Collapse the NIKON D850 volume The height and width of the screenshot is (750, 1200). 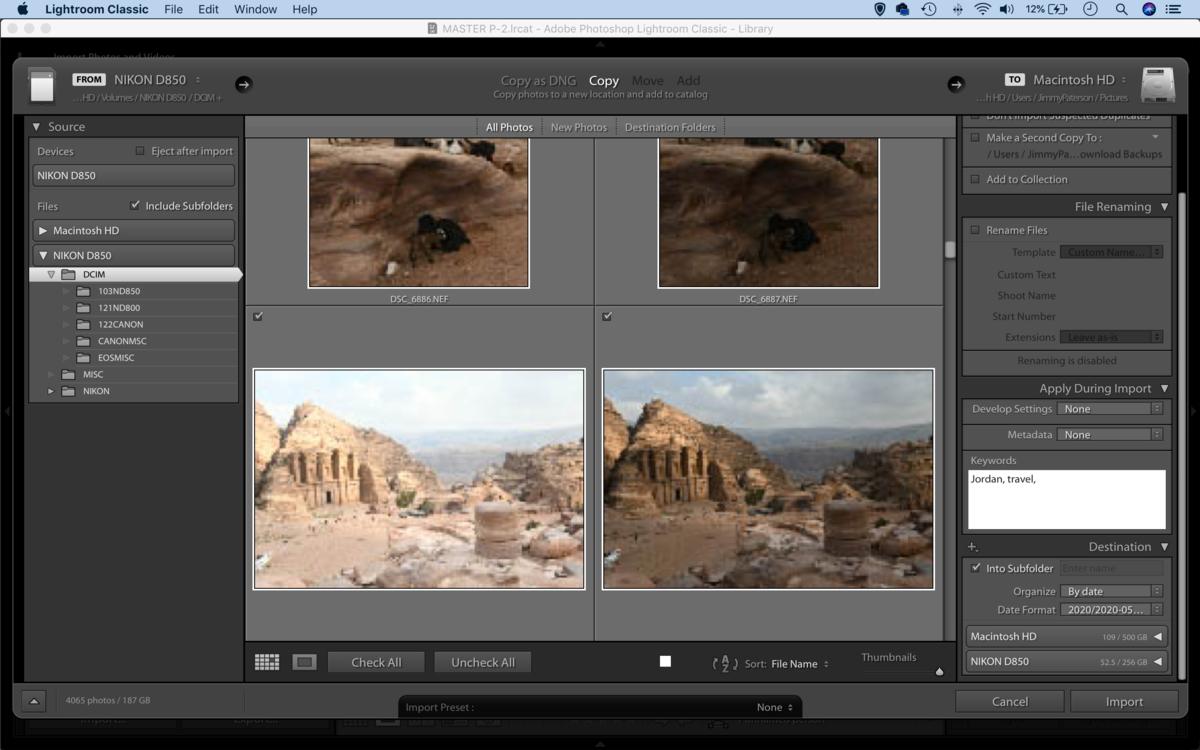click(43, 255)
